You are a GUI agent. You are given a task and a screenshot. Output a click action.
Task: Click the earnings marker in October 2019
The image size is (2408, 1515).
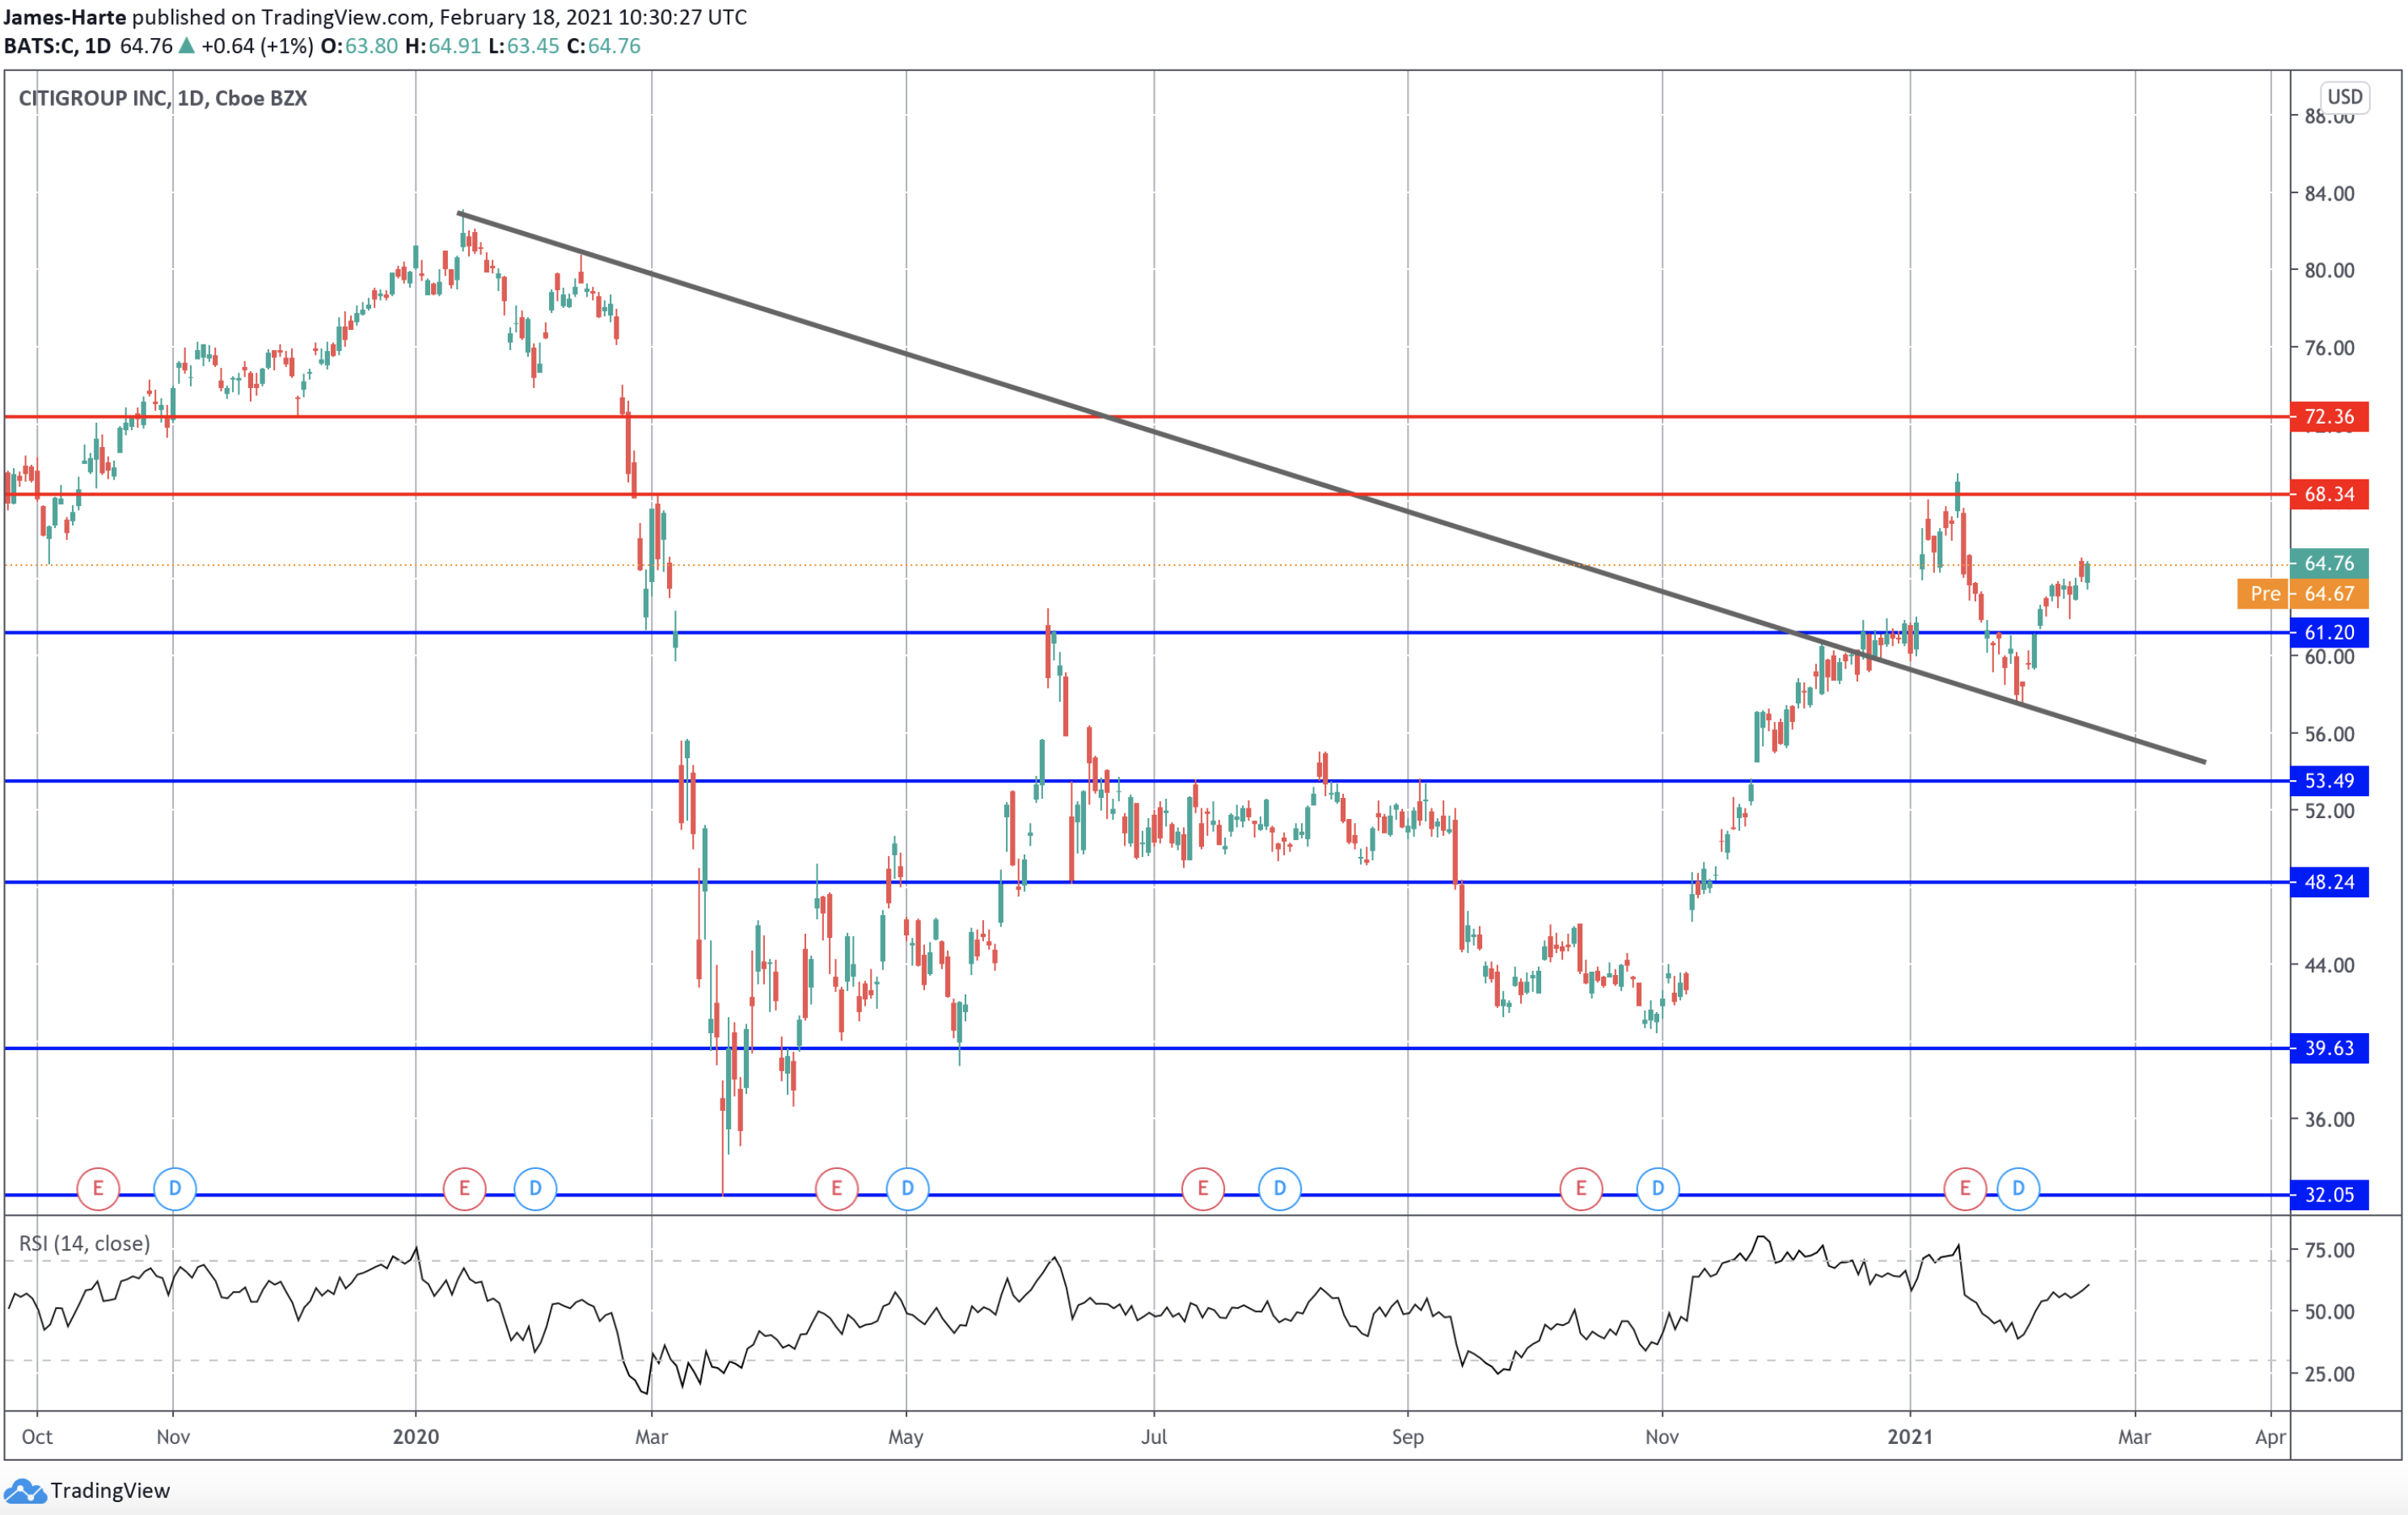98,1188
